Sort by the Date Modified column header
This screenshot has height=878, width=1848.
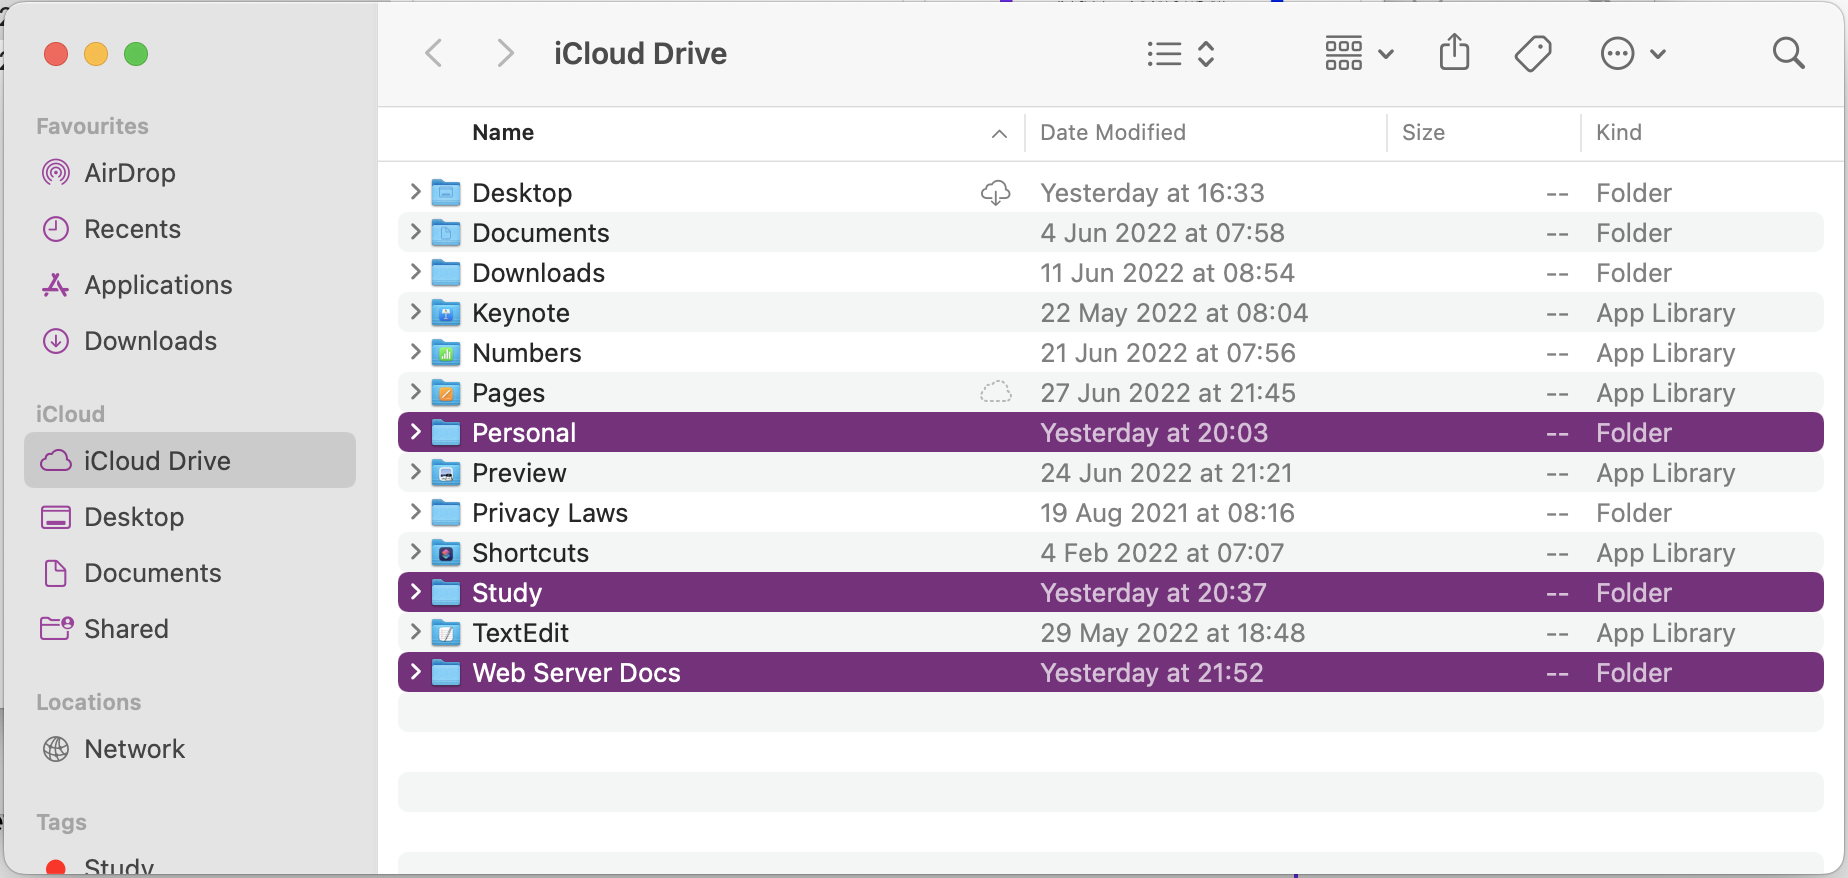pos(1113,132)
